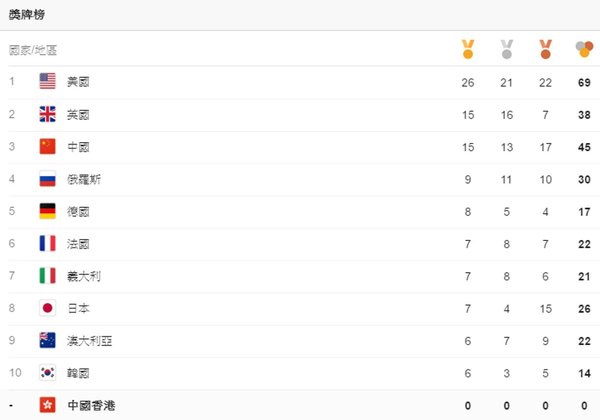Viewport: 600px width, 420px height.
Task: Click the Hong Kong flag icon
Action: 47,405
